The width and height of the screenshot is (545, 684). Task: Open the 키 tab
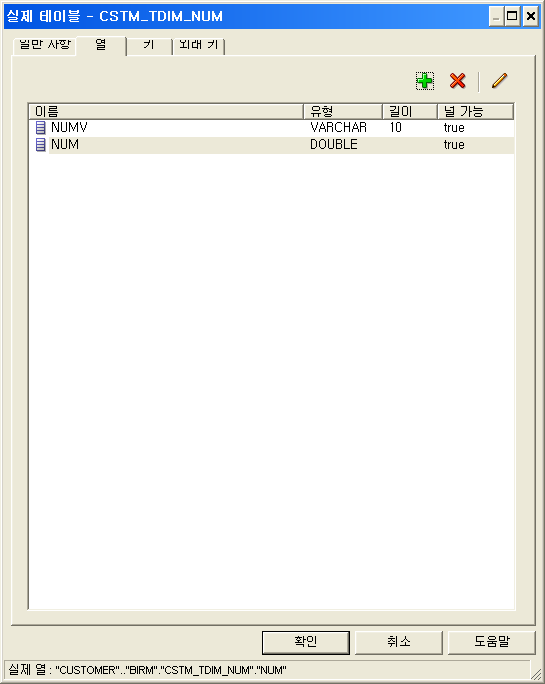point(149,45)
